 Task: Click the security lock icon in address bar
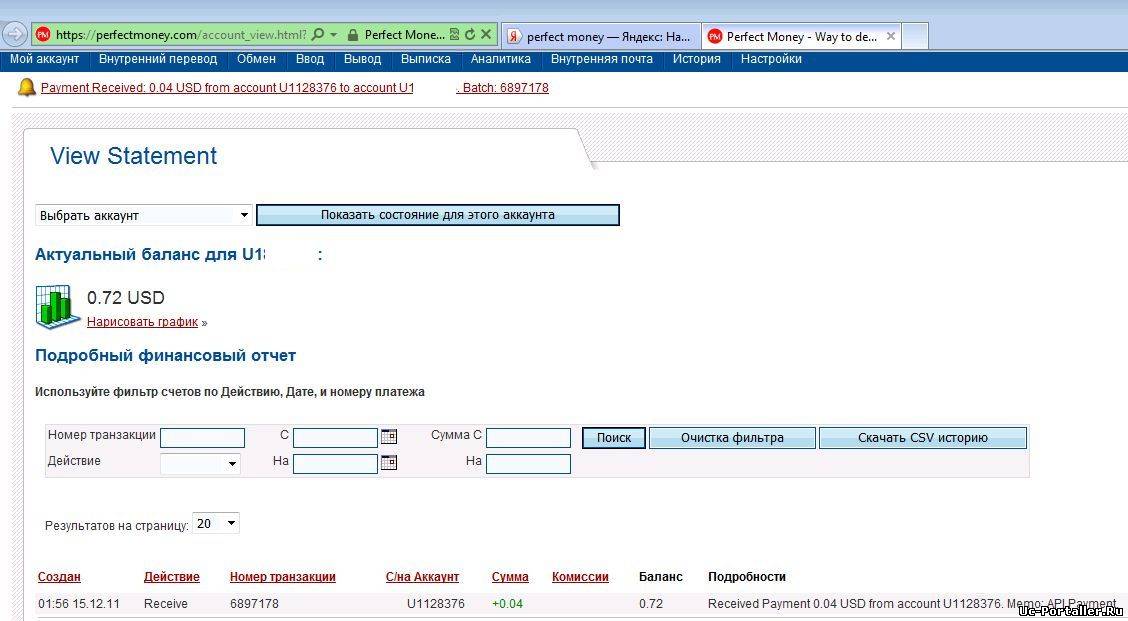[x=352, y=35]
